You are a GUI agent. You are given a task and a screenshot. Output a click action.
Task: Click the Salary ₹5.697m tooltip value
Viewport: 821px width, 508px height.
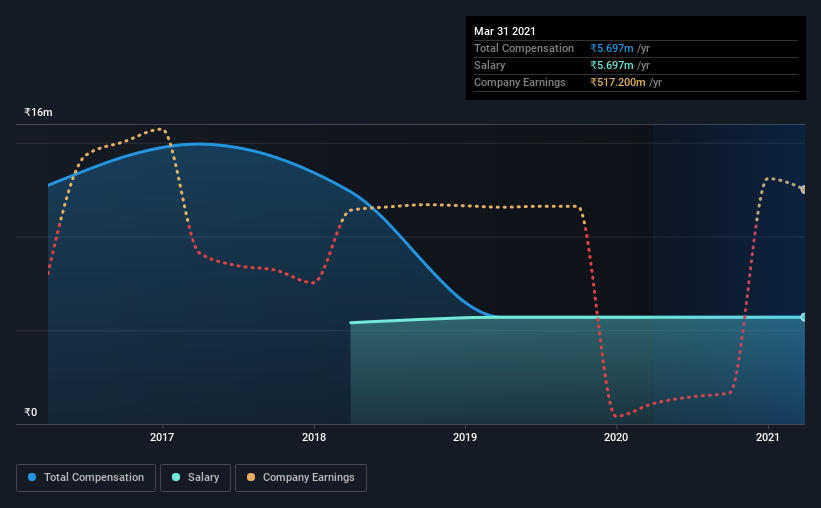[612, 65]
